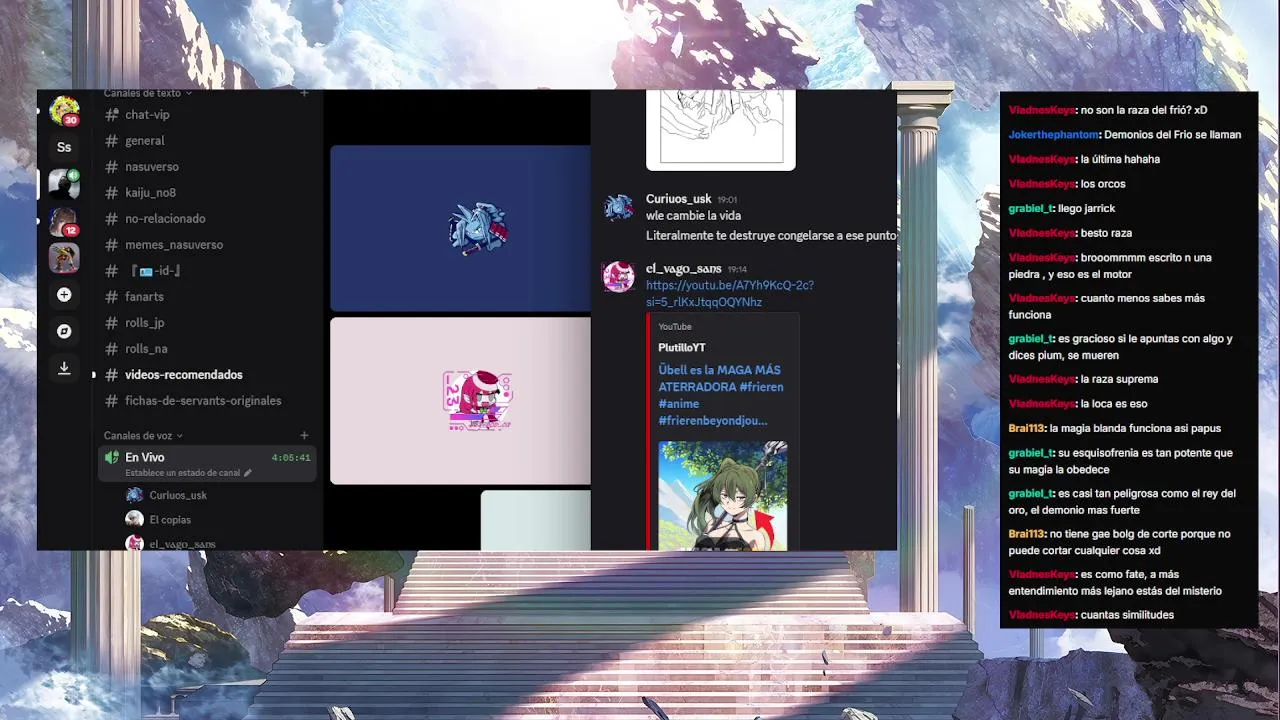Click the el_vago_sans username on the chat message
This screenshot has height=720, width=1280.
coord(684,269)
